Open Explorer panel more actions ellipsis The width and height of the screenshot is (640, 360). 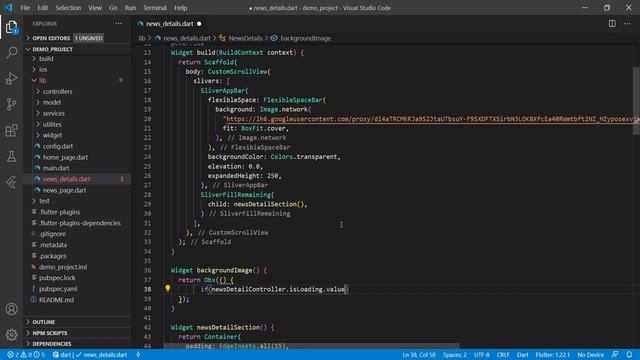[118, 24]
